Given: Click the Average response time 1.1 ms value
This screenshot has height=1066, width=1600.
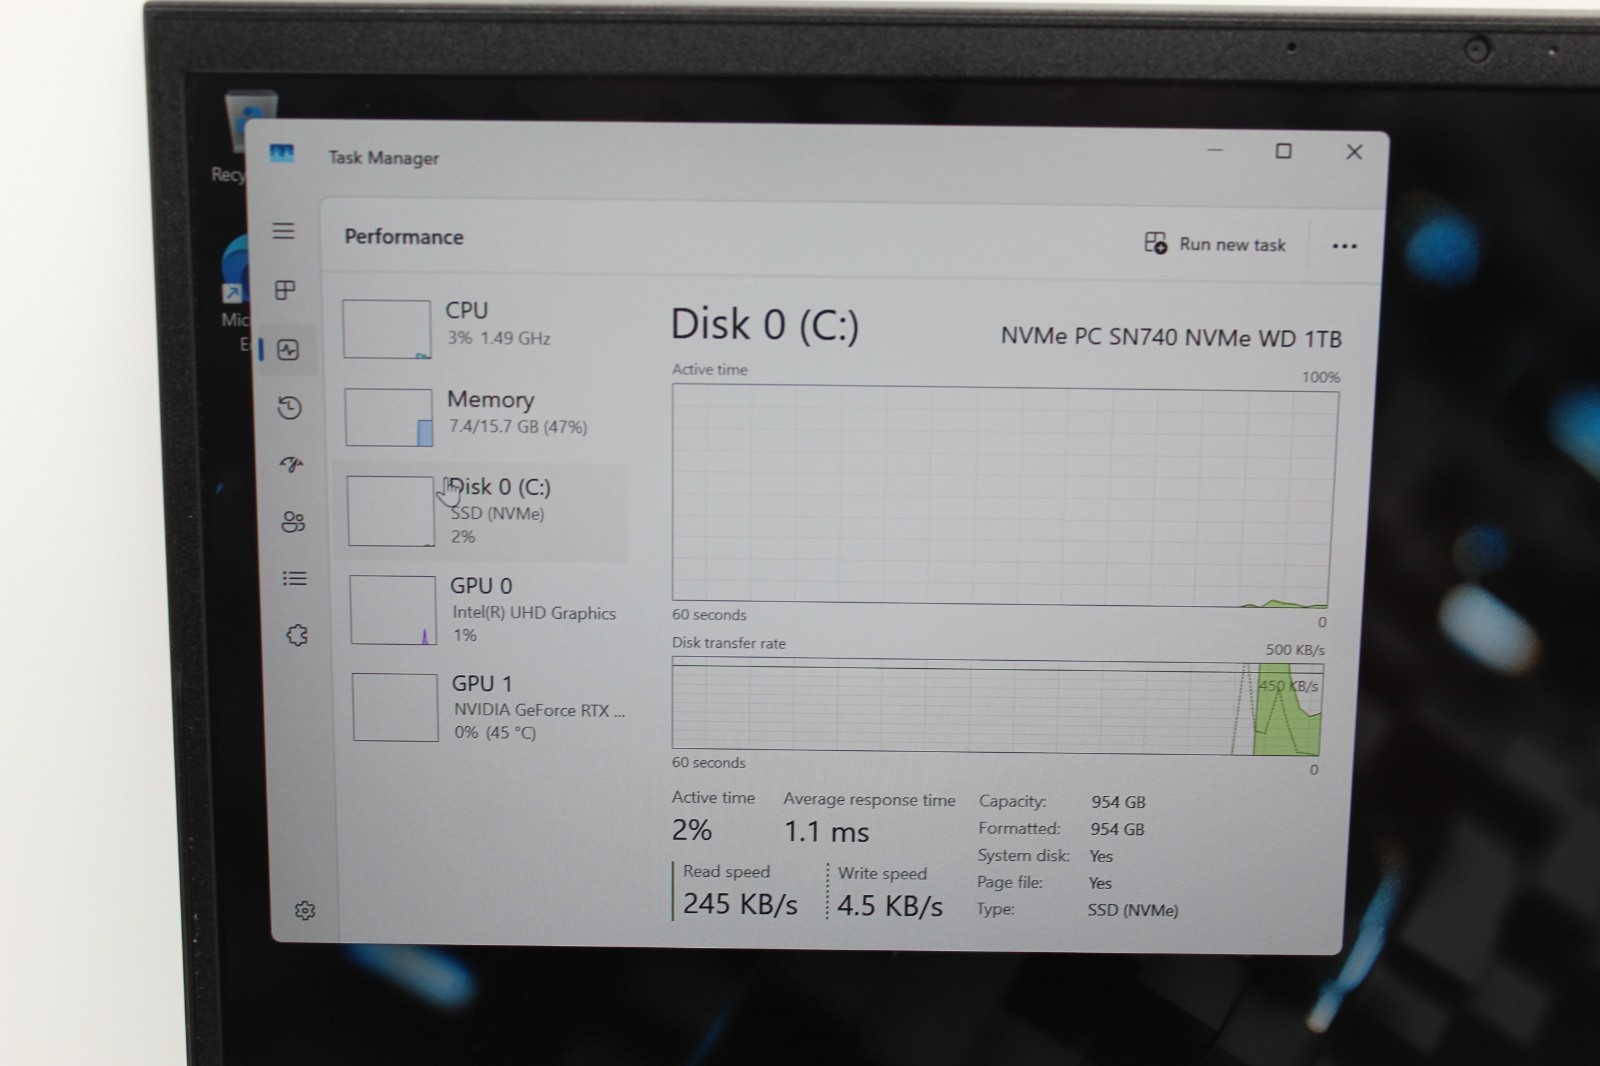Looking at the screenshot, I should [x=826, y=832].
